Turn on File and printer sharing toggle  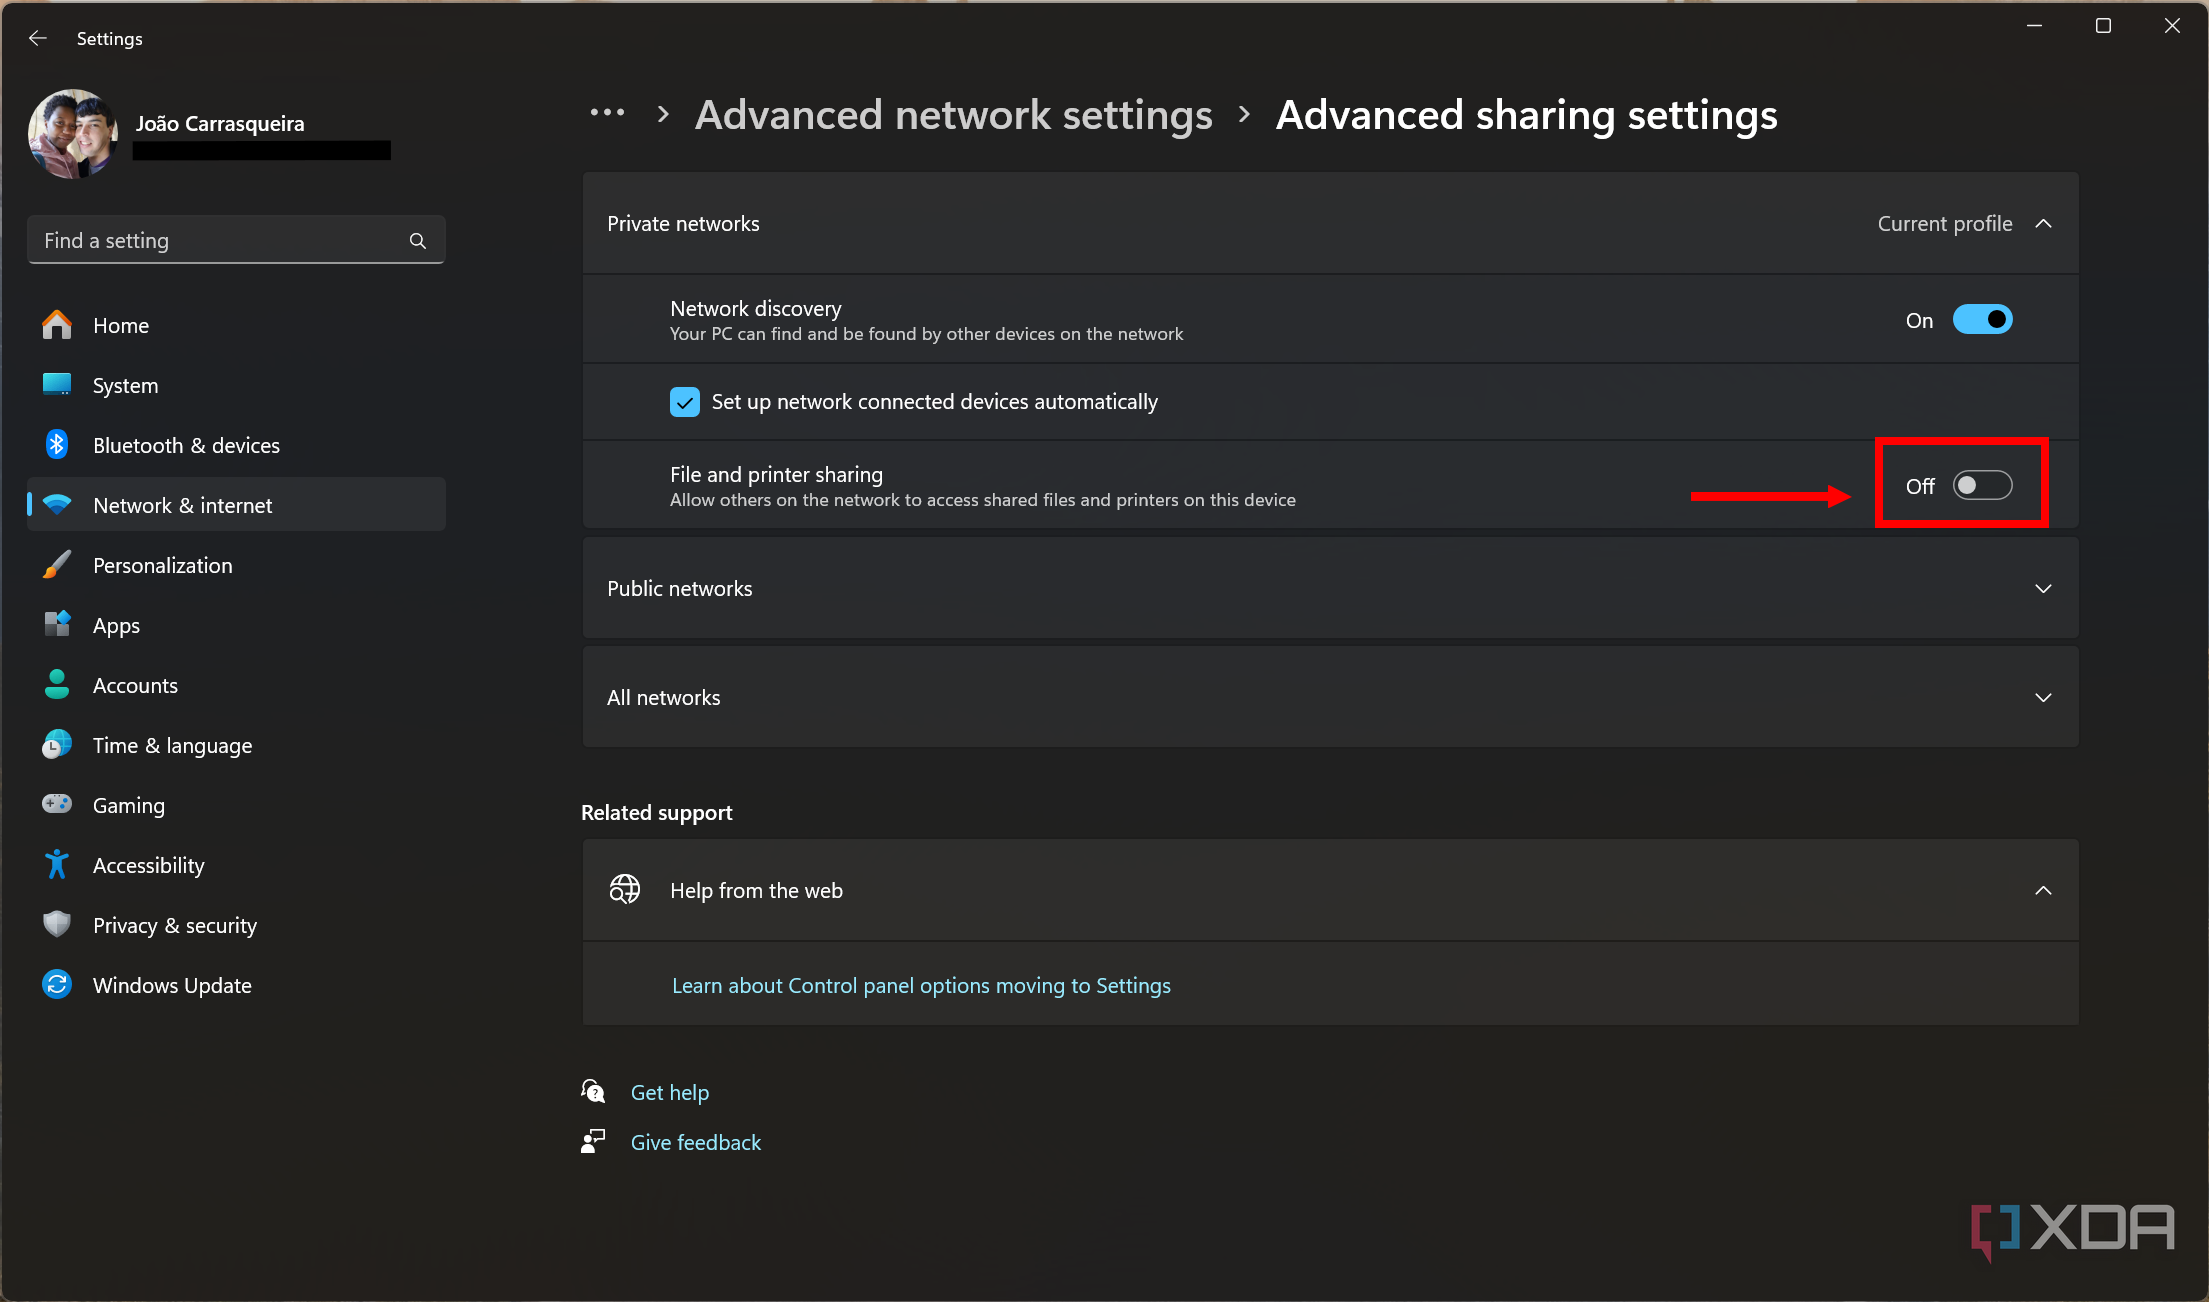pyautogui.click(x=1982, y=486)
